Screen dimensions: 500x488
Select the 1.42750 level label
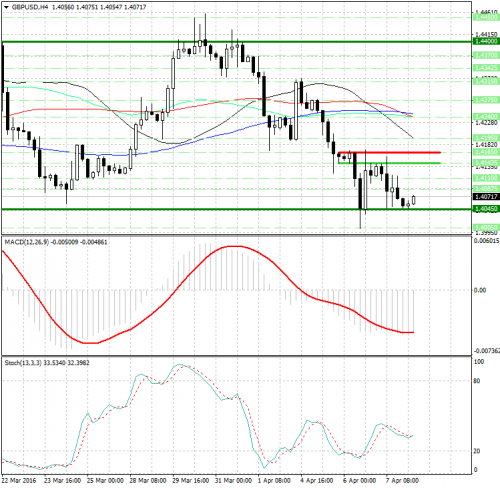[486, 100]
